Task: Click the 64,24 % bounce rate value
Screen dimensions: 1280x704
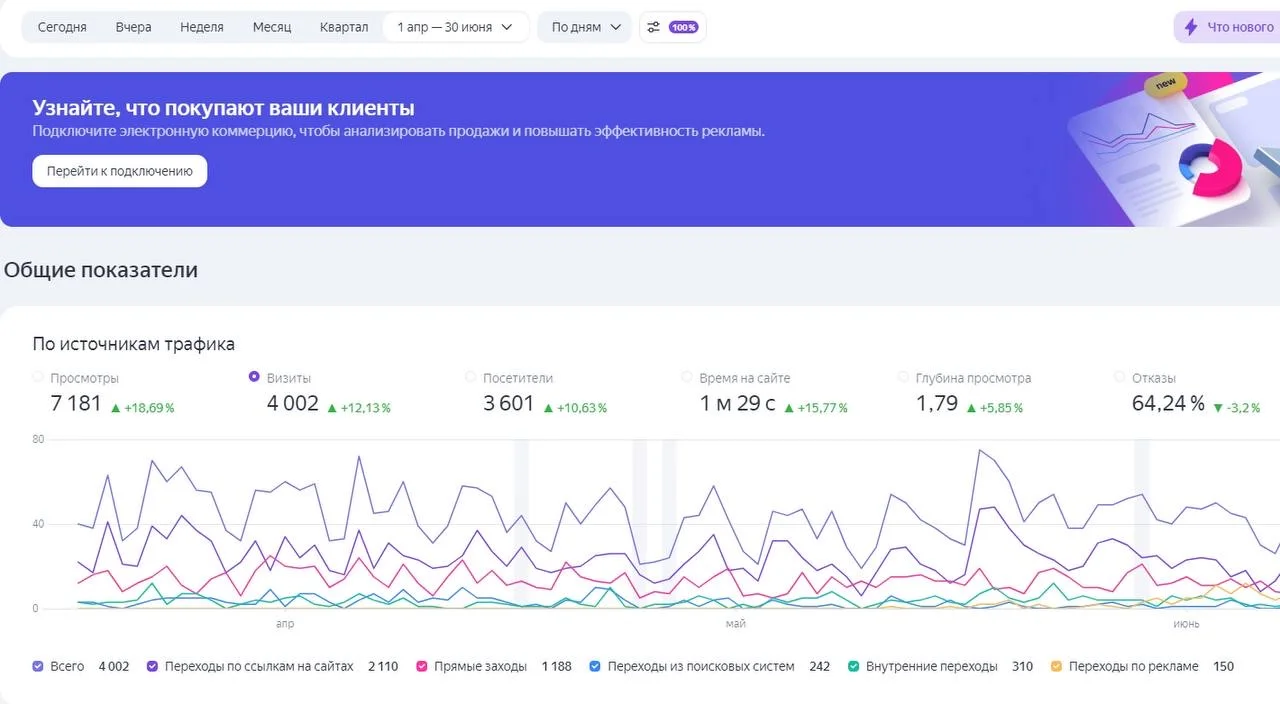Action: pyautogui.click(x=1168, y=404)
